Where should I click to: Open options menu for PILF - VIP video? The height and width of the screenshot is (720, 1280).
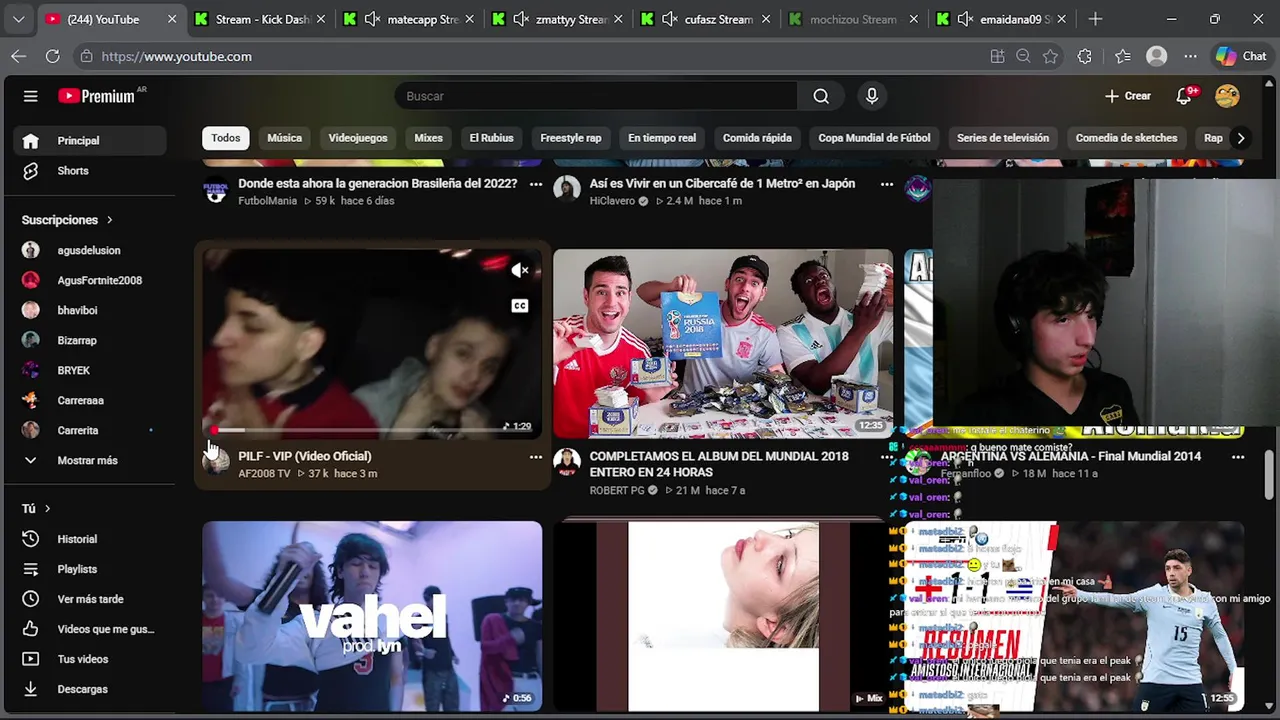point(536,457)
